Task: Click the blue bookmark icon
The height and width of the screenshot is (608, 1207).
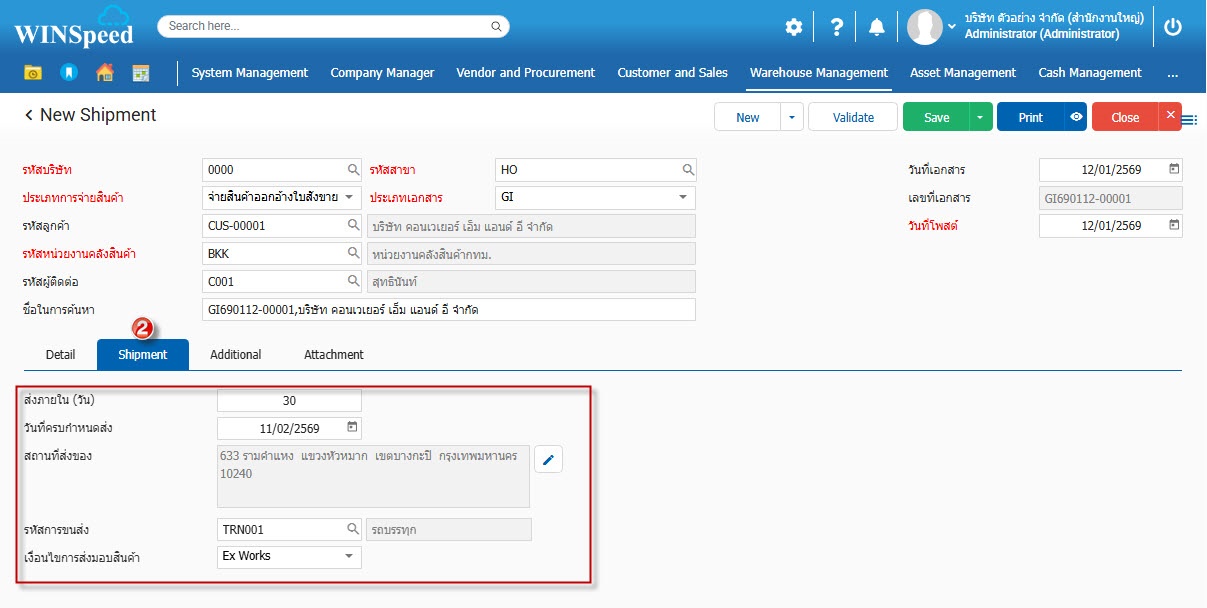Action: (x=68, y=73)
